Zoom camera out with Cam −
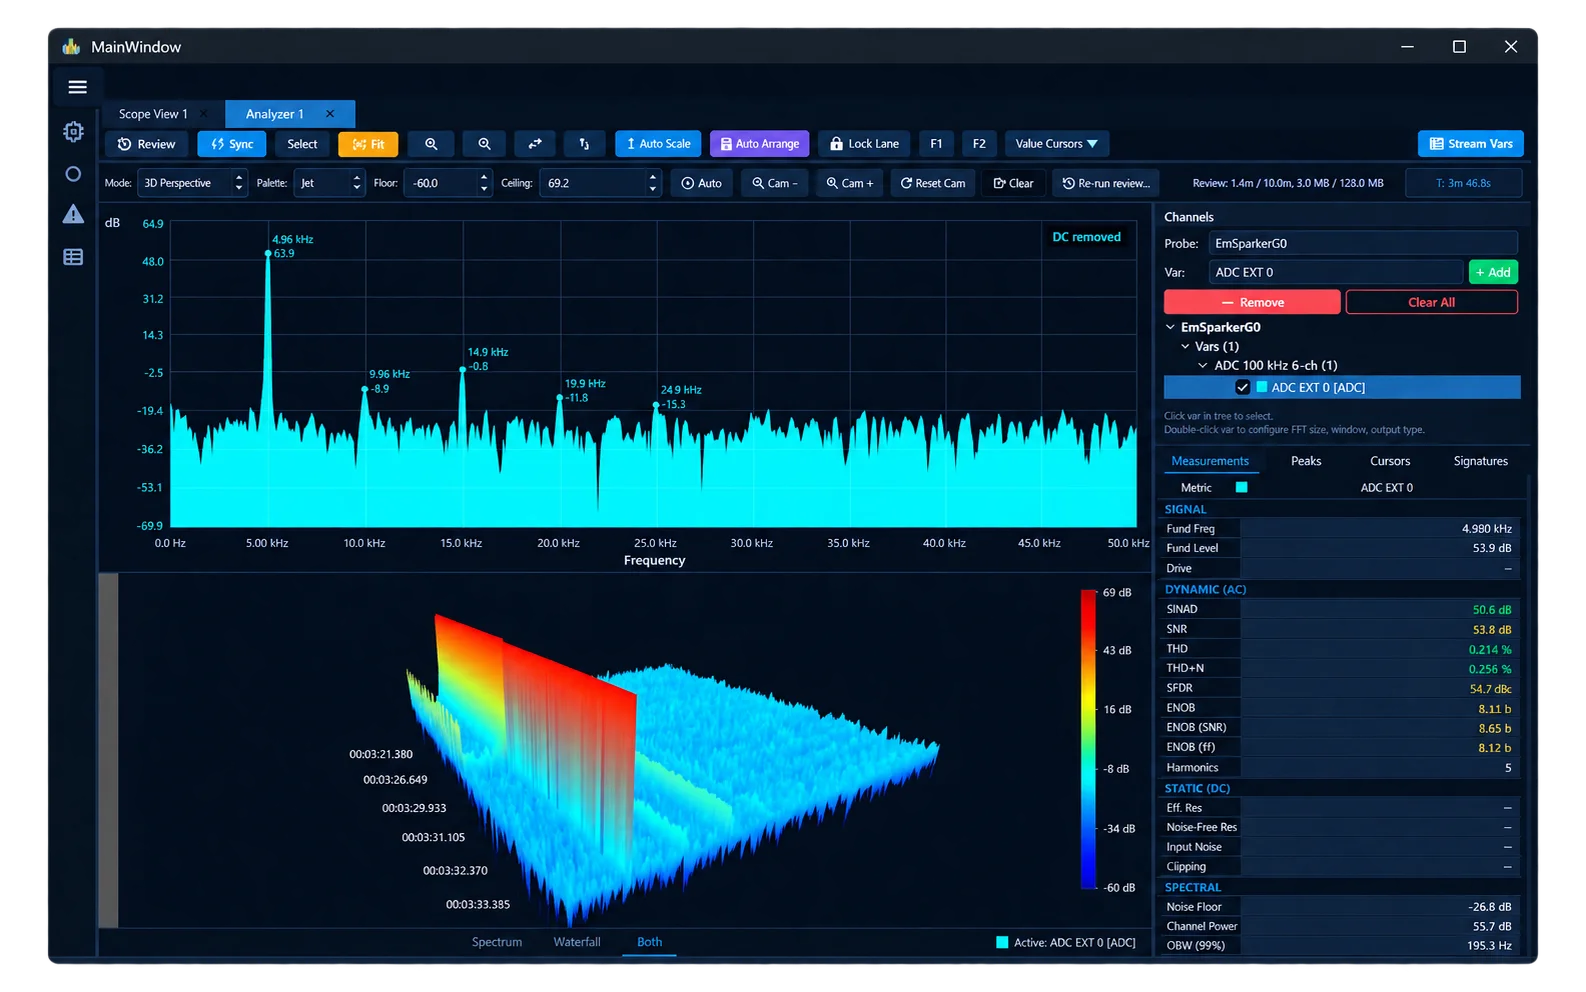 tap(775, 183)
